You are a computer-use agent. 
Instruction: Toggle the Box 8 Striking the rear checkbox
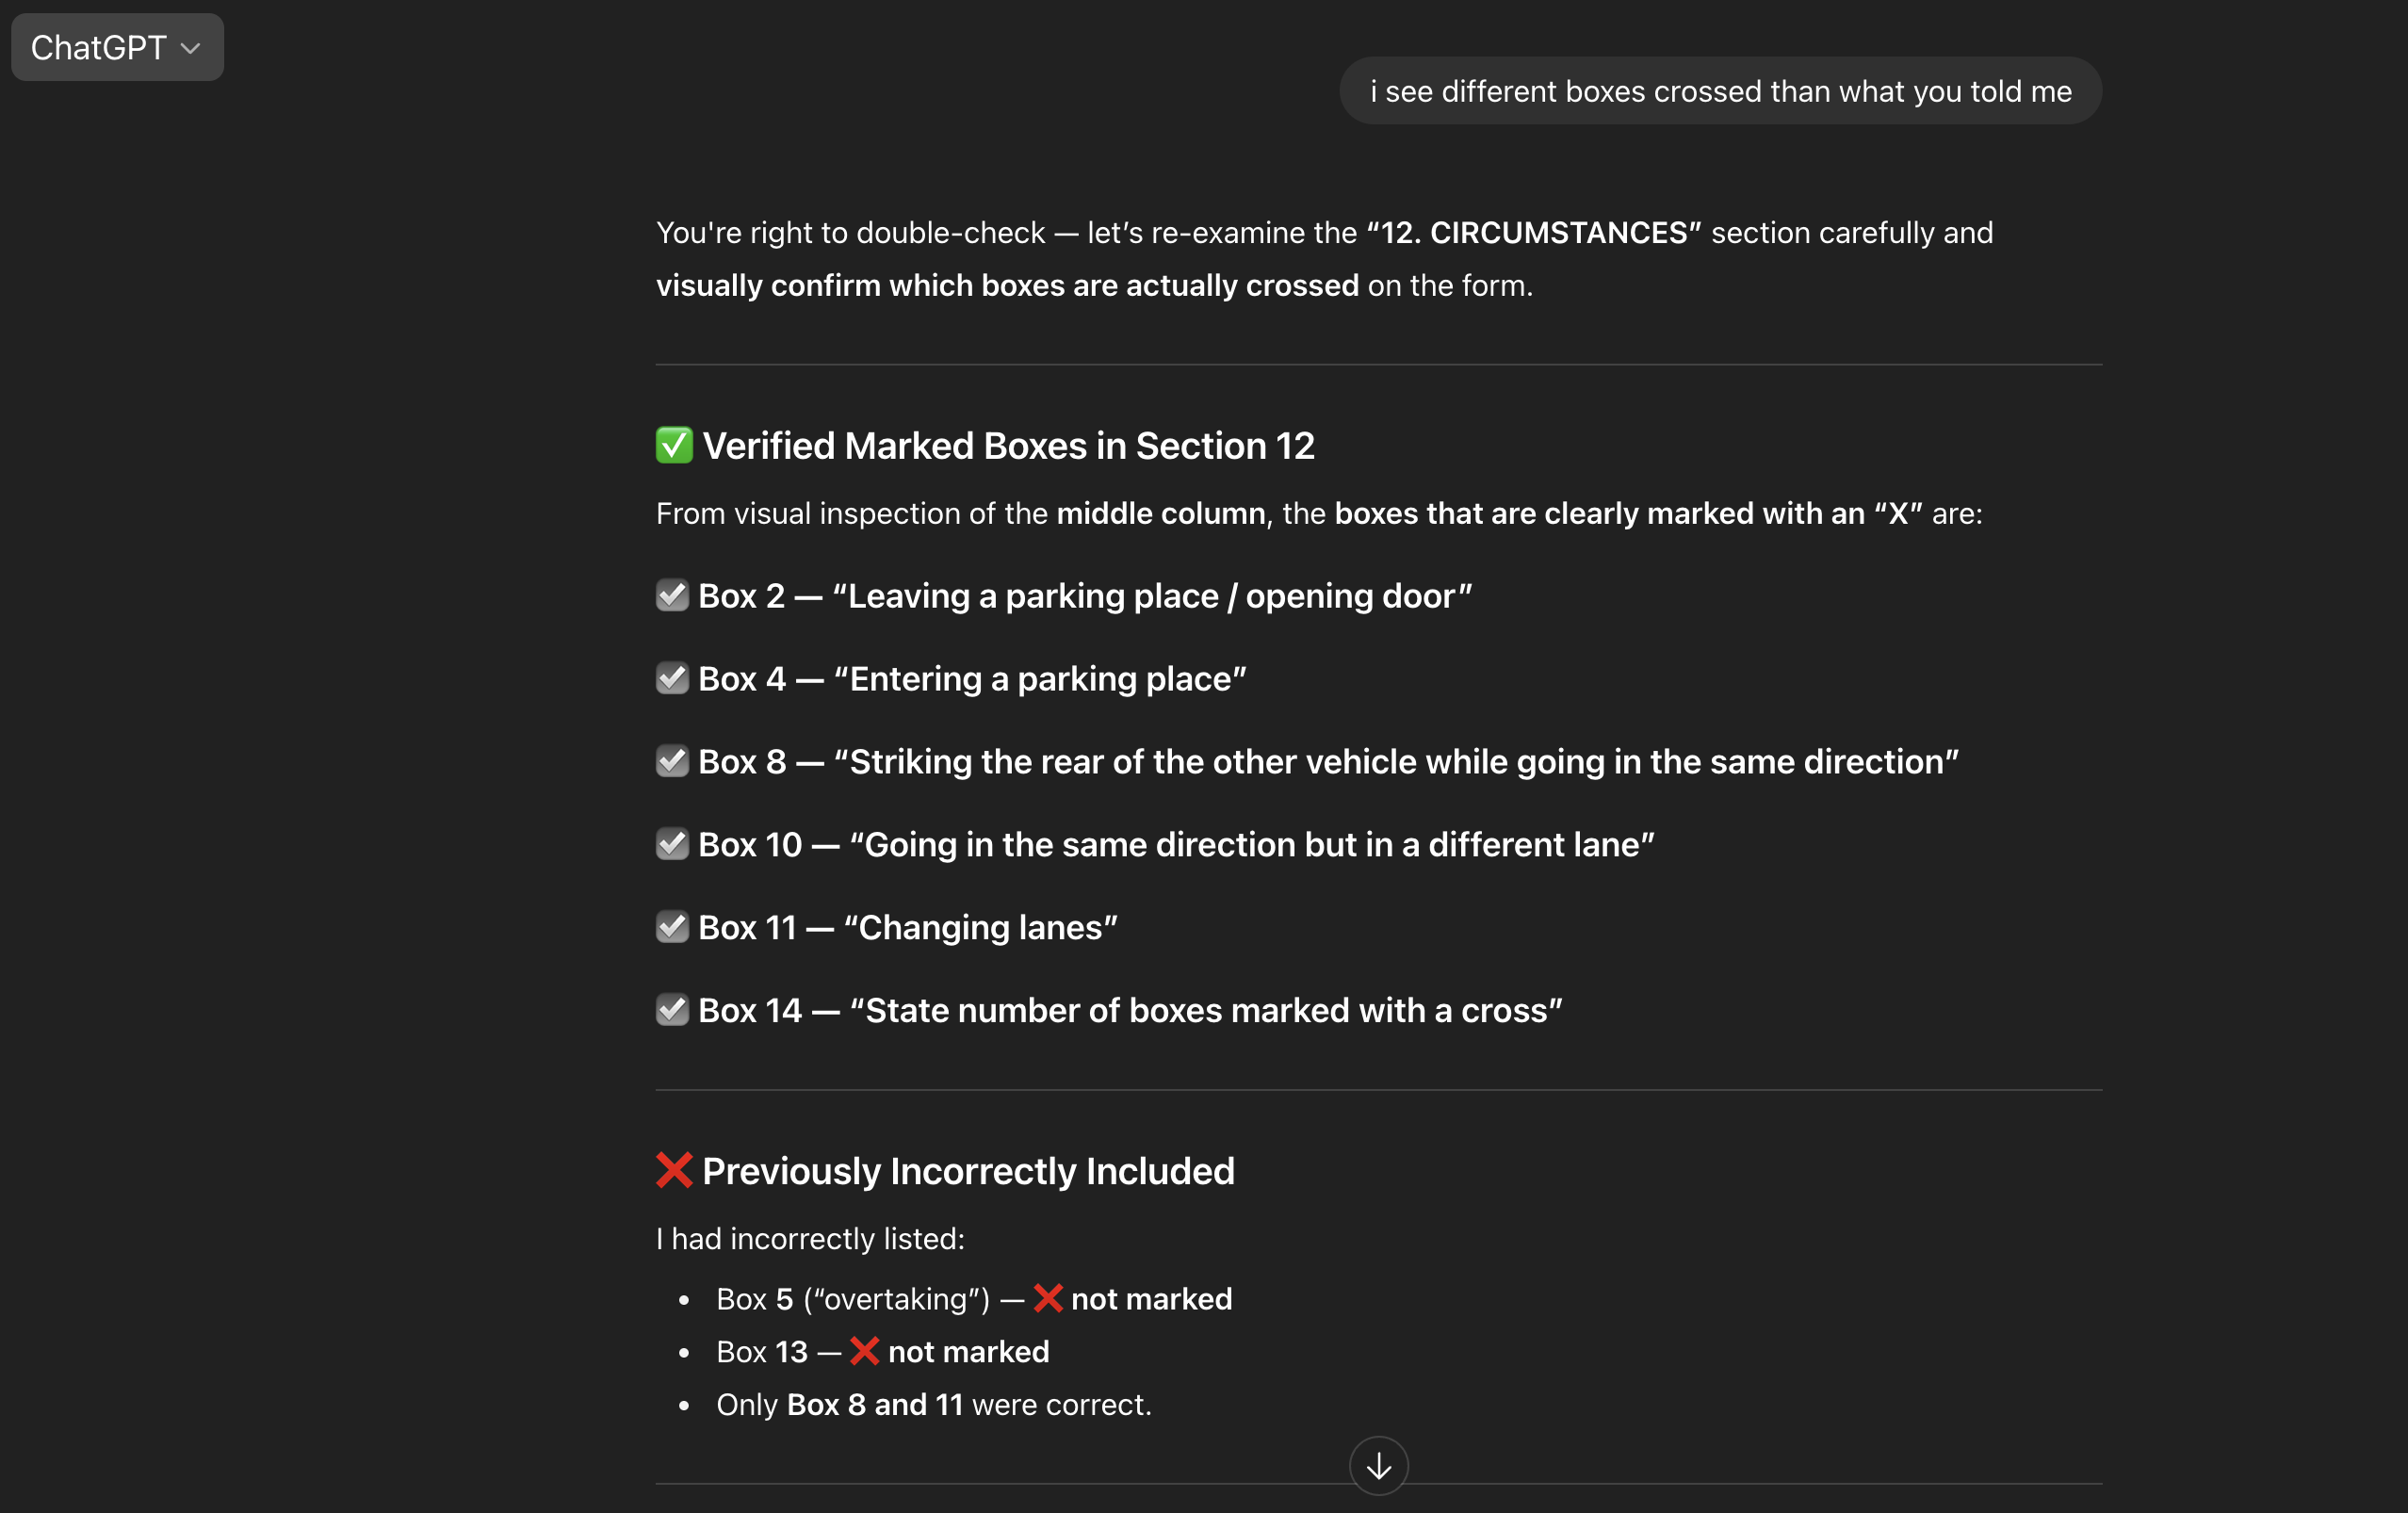coord(672,761)
